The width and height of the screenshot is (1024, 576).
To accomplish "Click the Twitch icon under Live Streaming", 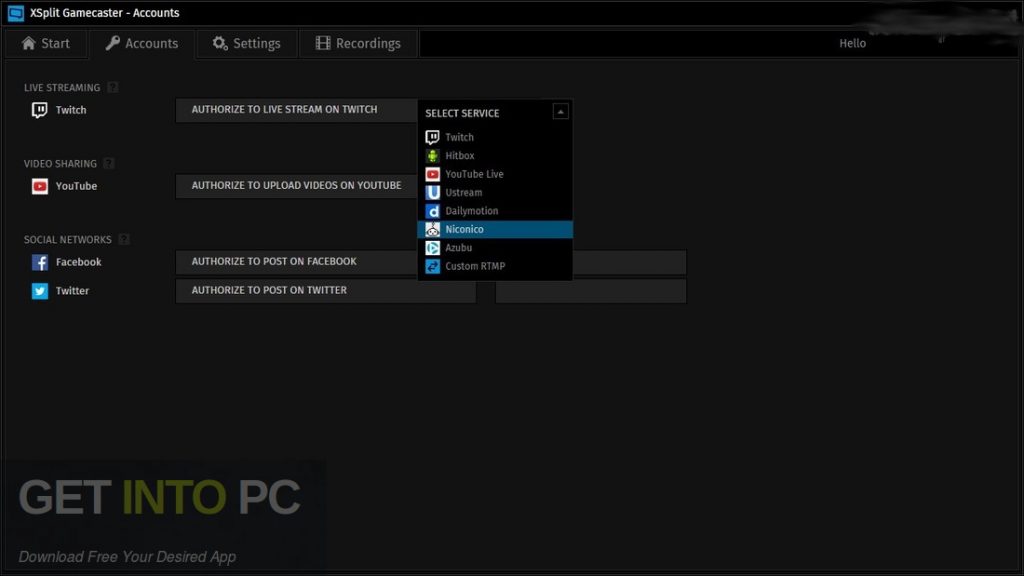I will [40, 110].
